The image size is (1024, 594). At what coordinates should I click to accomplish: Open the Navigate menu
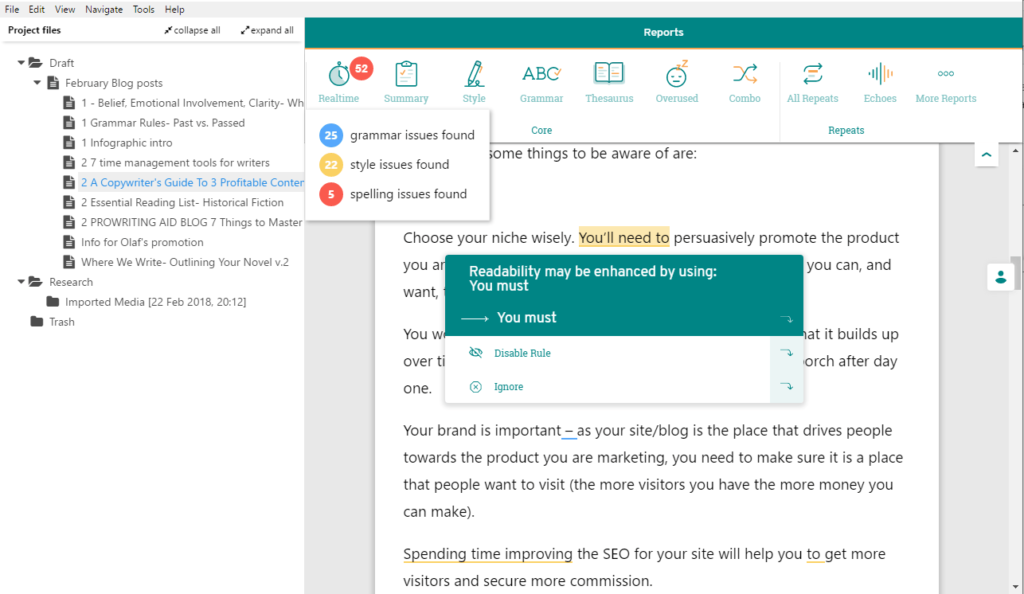pos(103,9)
